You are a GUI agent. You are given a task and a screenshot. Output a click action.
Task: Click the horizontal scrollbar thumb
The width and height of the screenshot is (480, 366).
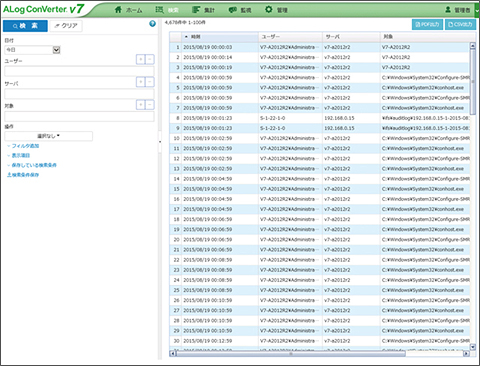tap(291, 353)
